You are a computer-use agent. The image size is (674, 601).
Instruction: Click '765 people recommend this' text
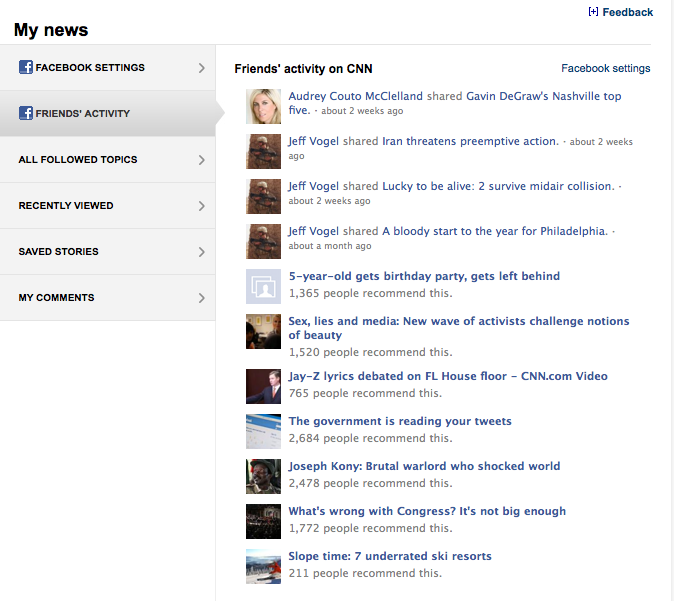[365, 393]
